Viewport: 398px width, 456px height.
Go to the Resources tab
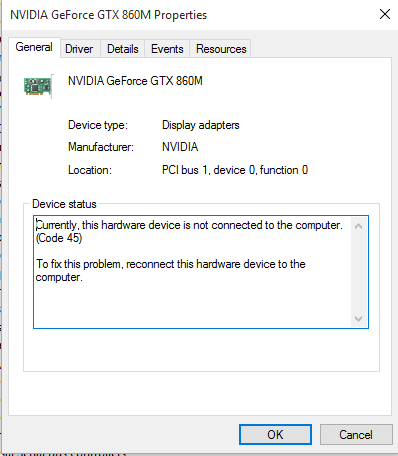[221, 49]
